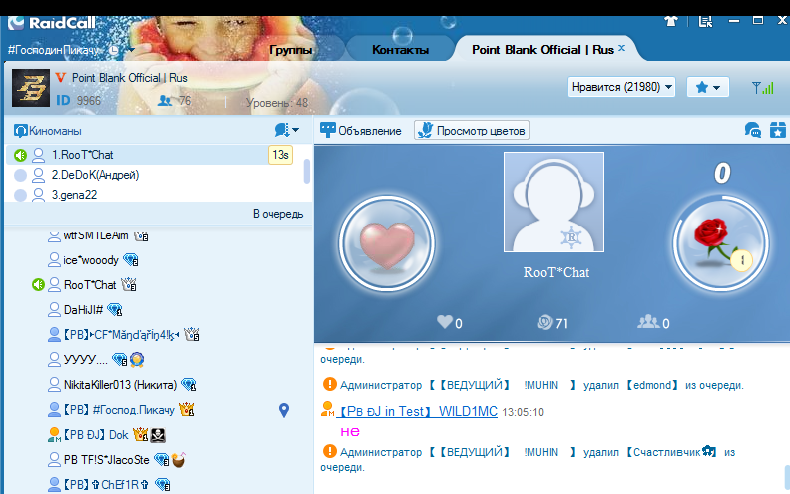Click the diamond badge beside DaHiJI#

point(114,310)
